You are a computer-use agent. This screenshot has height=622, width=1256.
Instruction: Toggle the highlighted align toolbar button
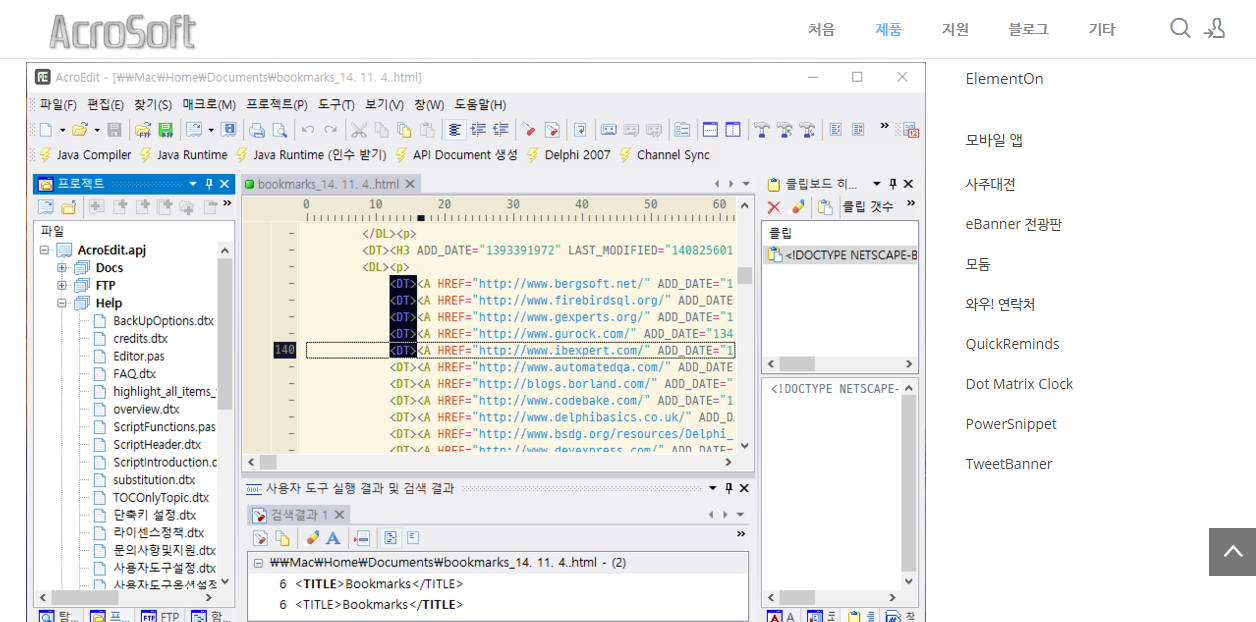(x=456, y=130)
